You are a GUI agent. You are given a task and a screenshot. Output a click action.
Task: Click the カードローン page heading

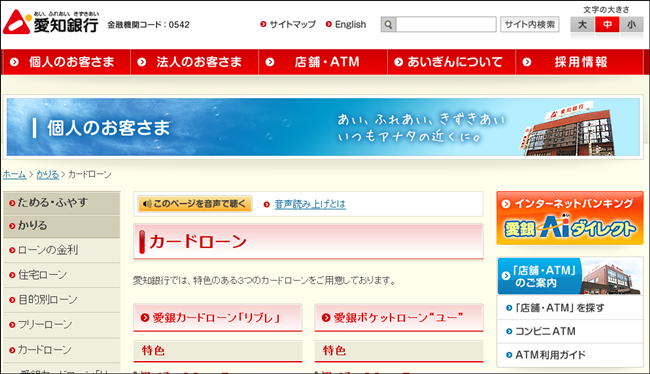198,241
